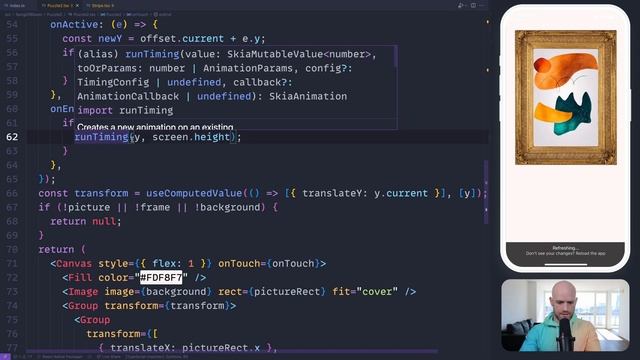Image resolution: width=640 pixels, height=360 pixels.
Task: Click the editor vertical scrollbar minimap area
Action: (x=486, y=192)
